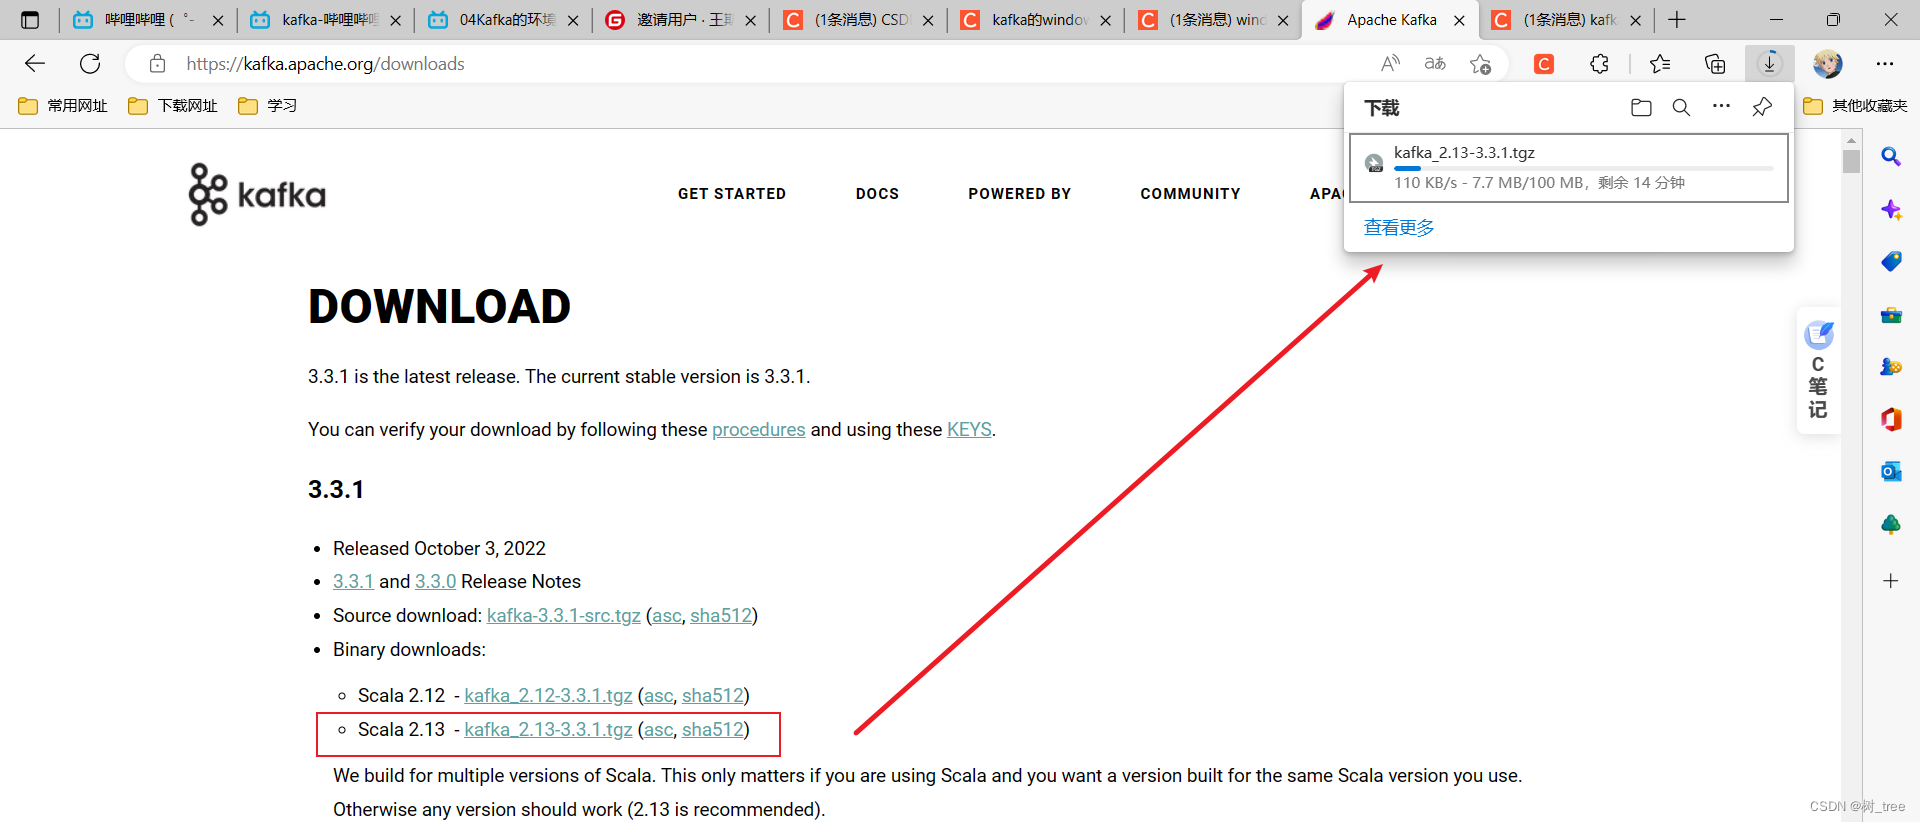Reload the Kafka downloads page
Viewport: 1920px width, 822px height.
90,64
